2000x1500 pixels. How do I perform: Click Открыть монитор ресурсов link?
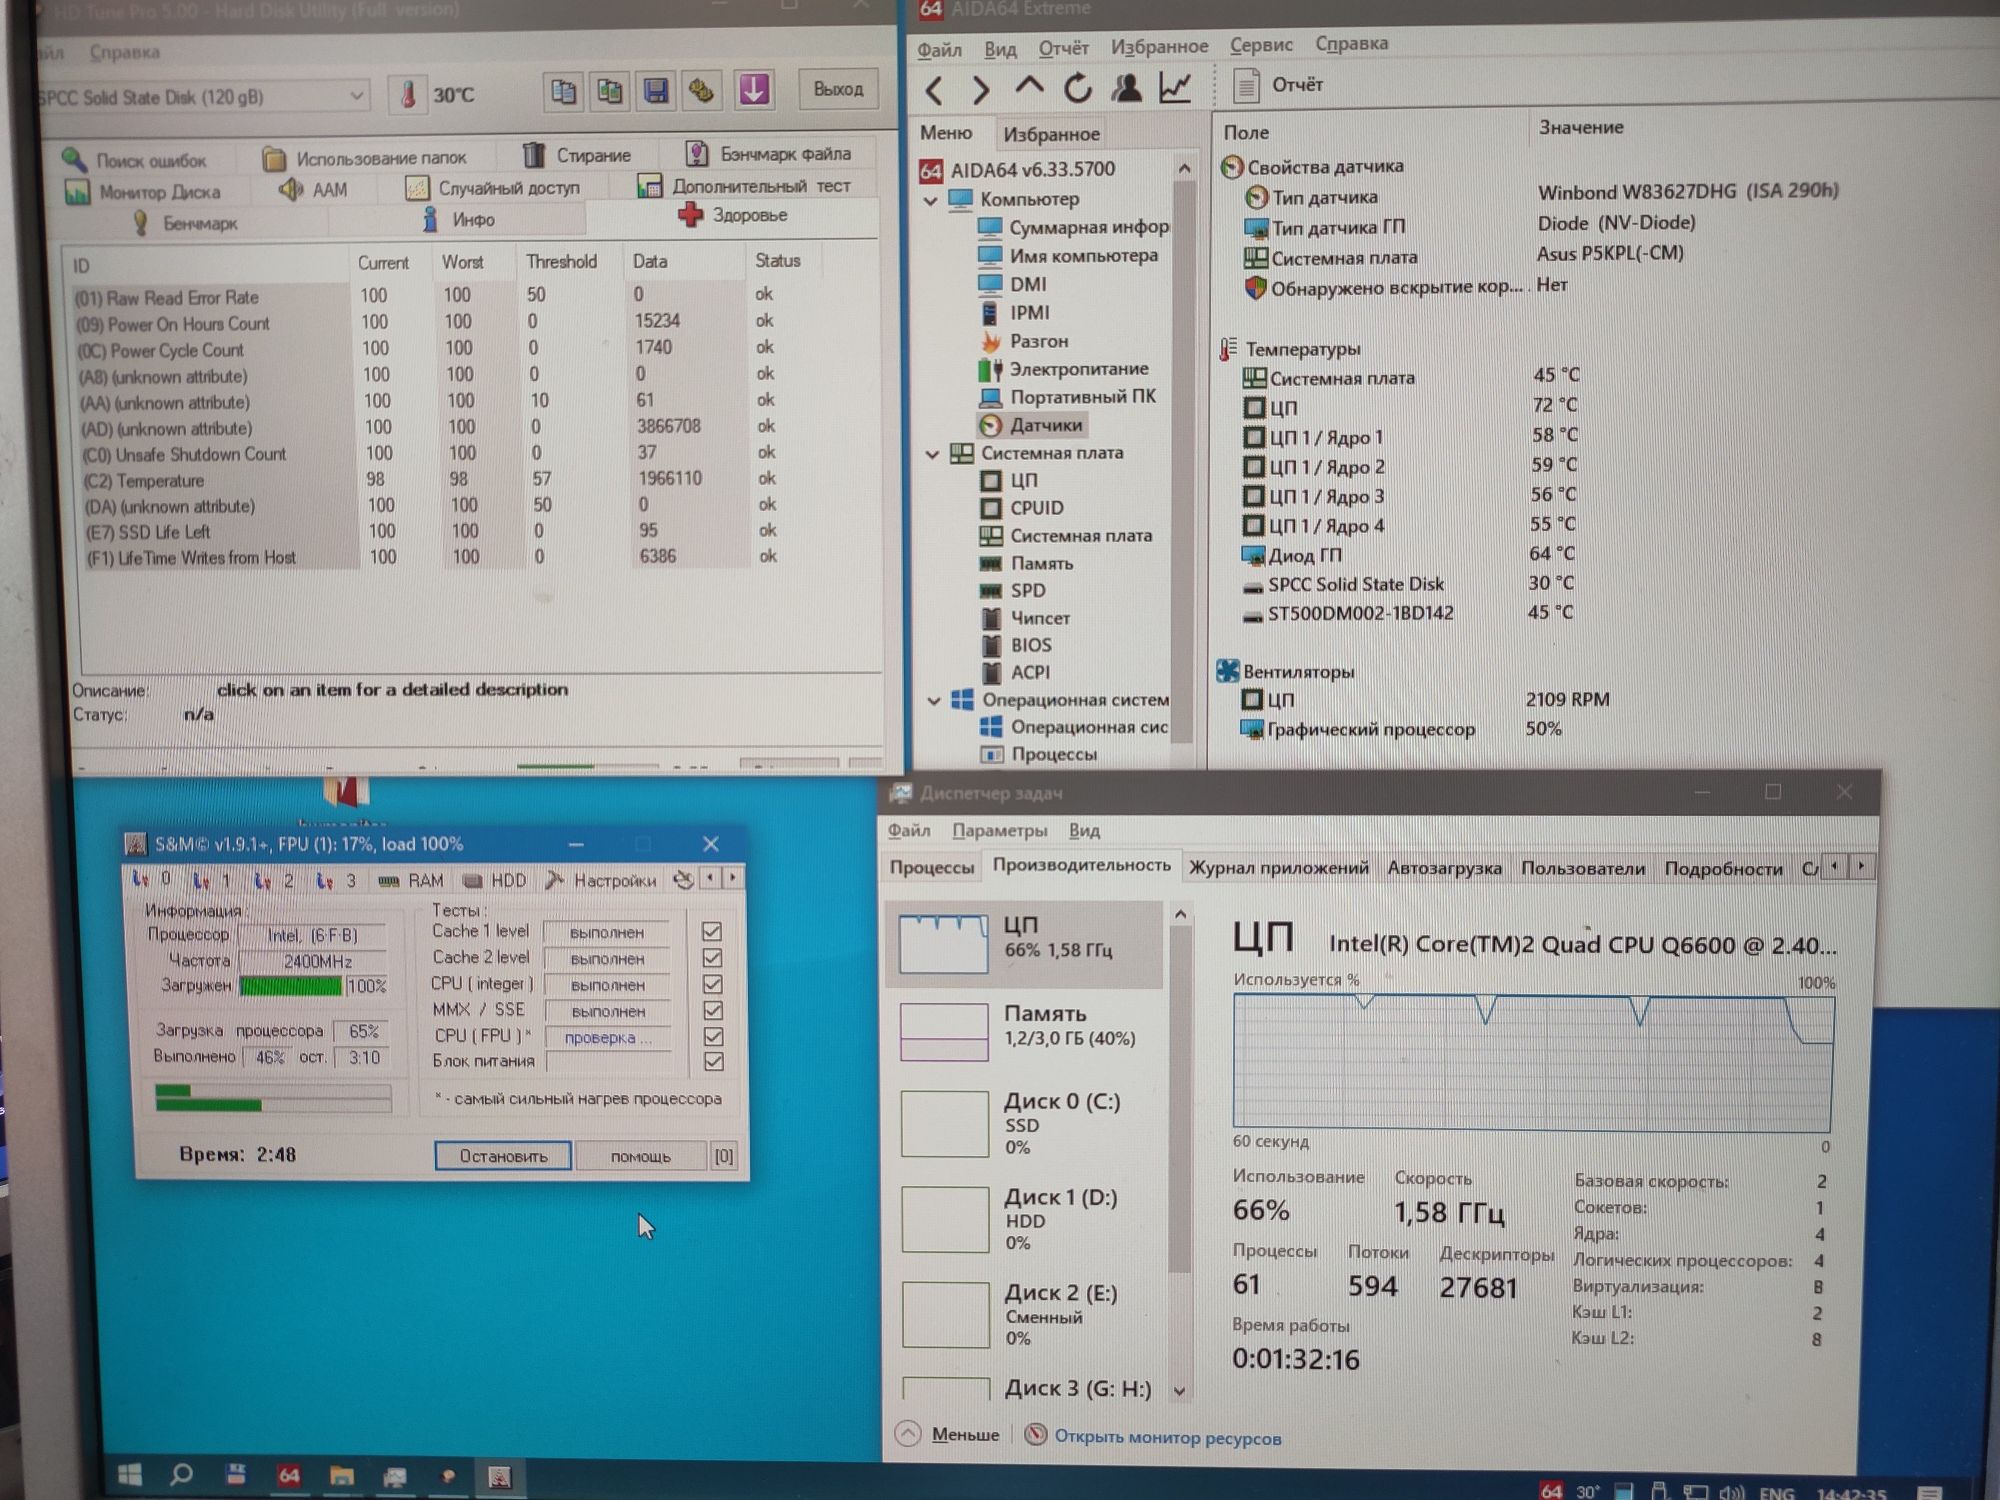click(1167, 1438)
